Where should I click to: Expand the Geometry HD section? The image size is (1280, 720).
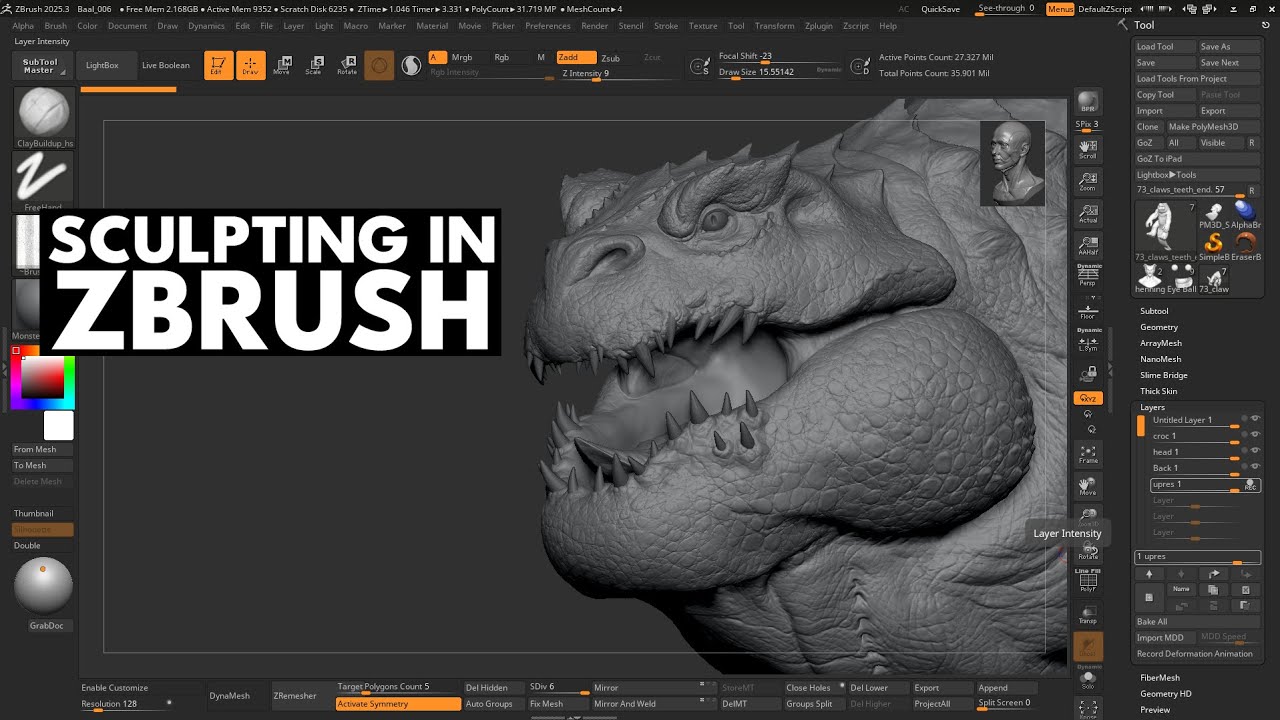(1166, 694)
